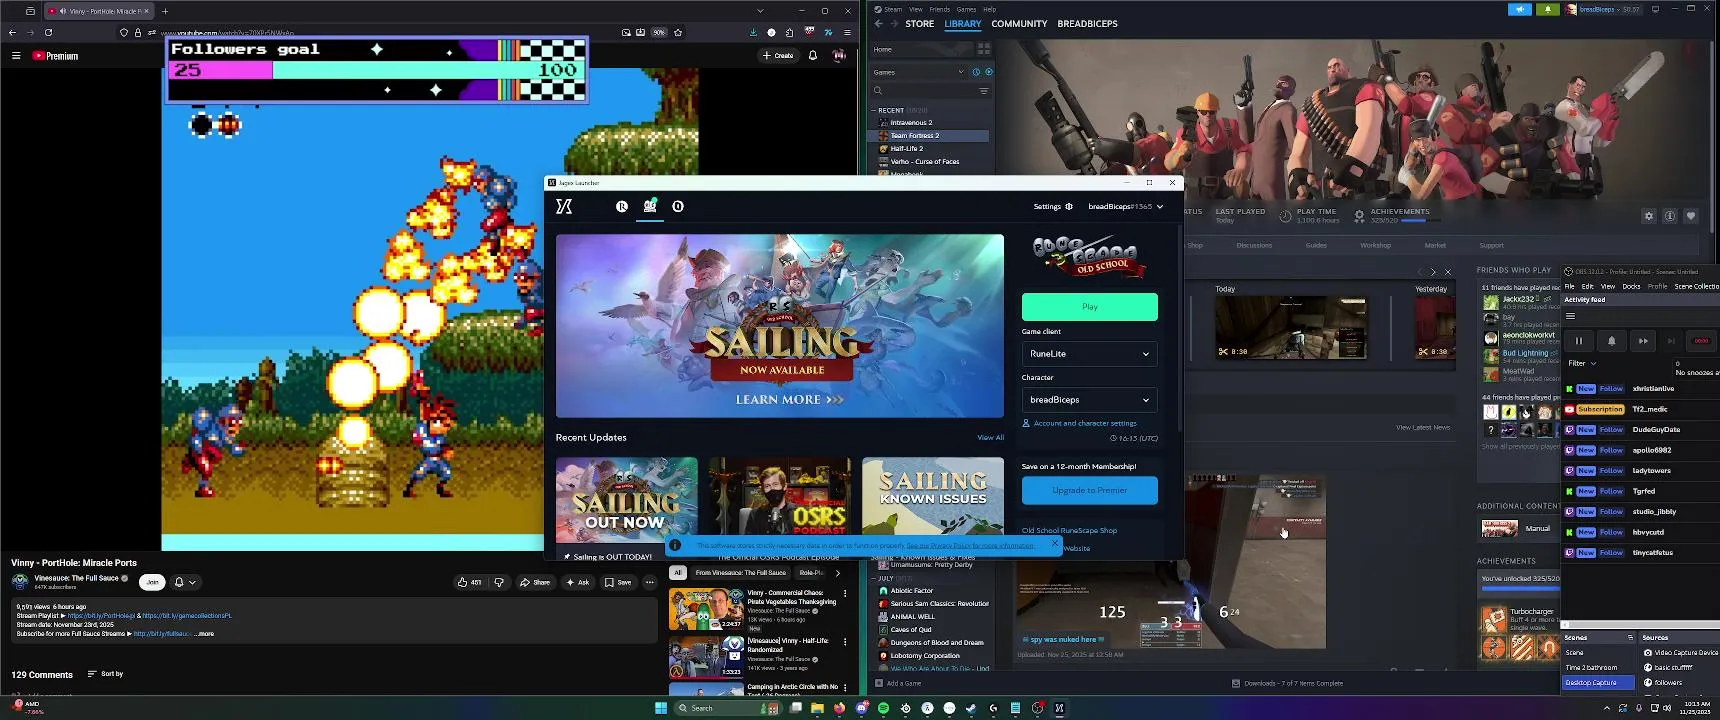Open Account and character settings link
Viewport: 1720px width, 720px height.
coord(1079,423)
